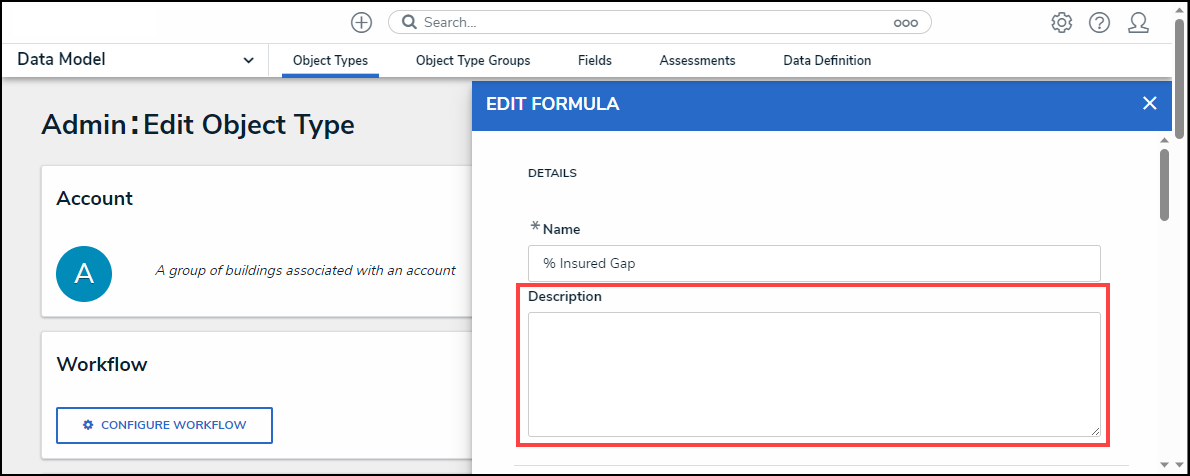1190x476 pixels.
Task: Open the user profile icon
Action: [x=1138, y=22]
